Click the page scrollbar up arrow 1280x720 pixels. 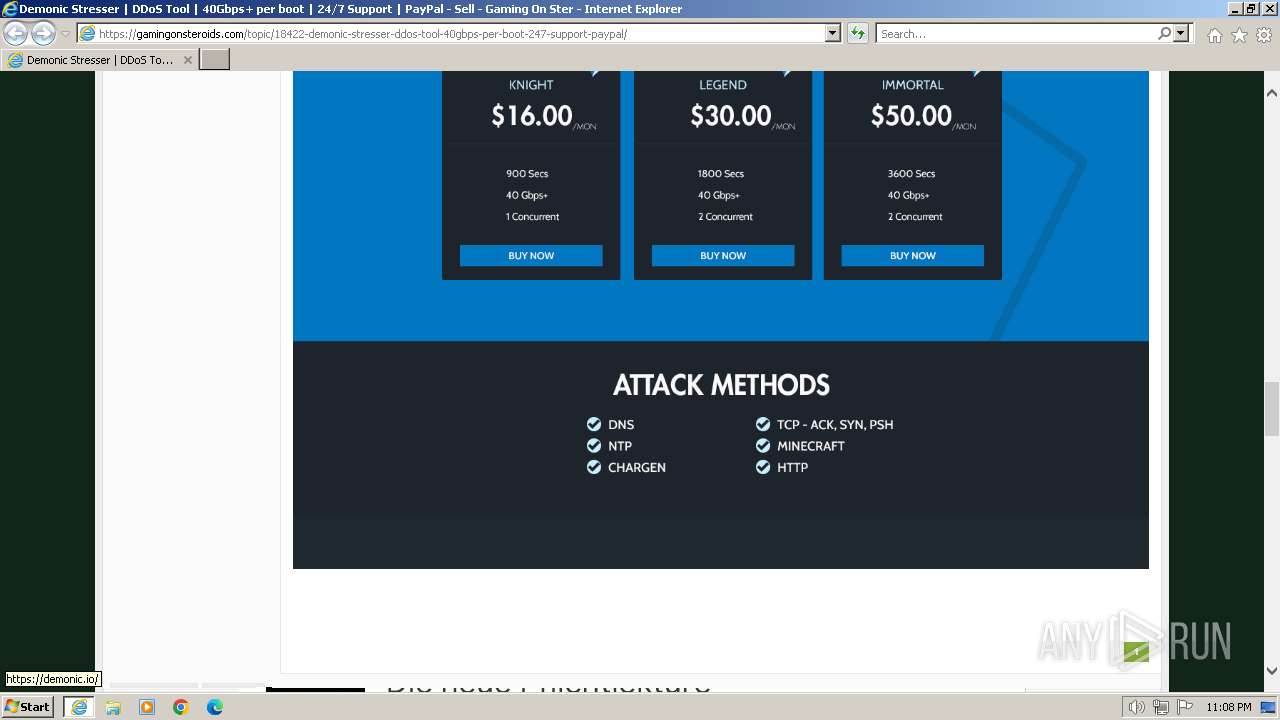point(1272,93)
